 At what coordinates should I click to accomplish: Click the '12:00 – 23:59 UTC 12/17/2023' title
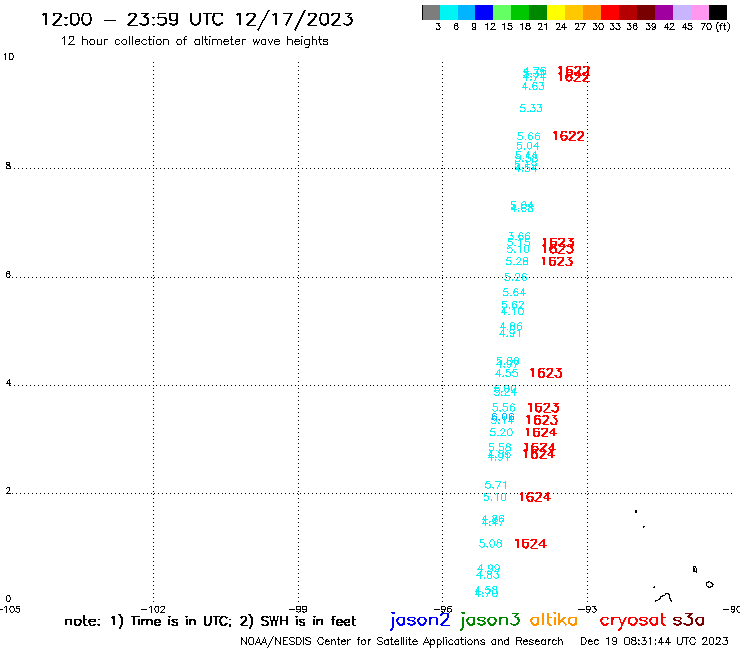(197, 20)
